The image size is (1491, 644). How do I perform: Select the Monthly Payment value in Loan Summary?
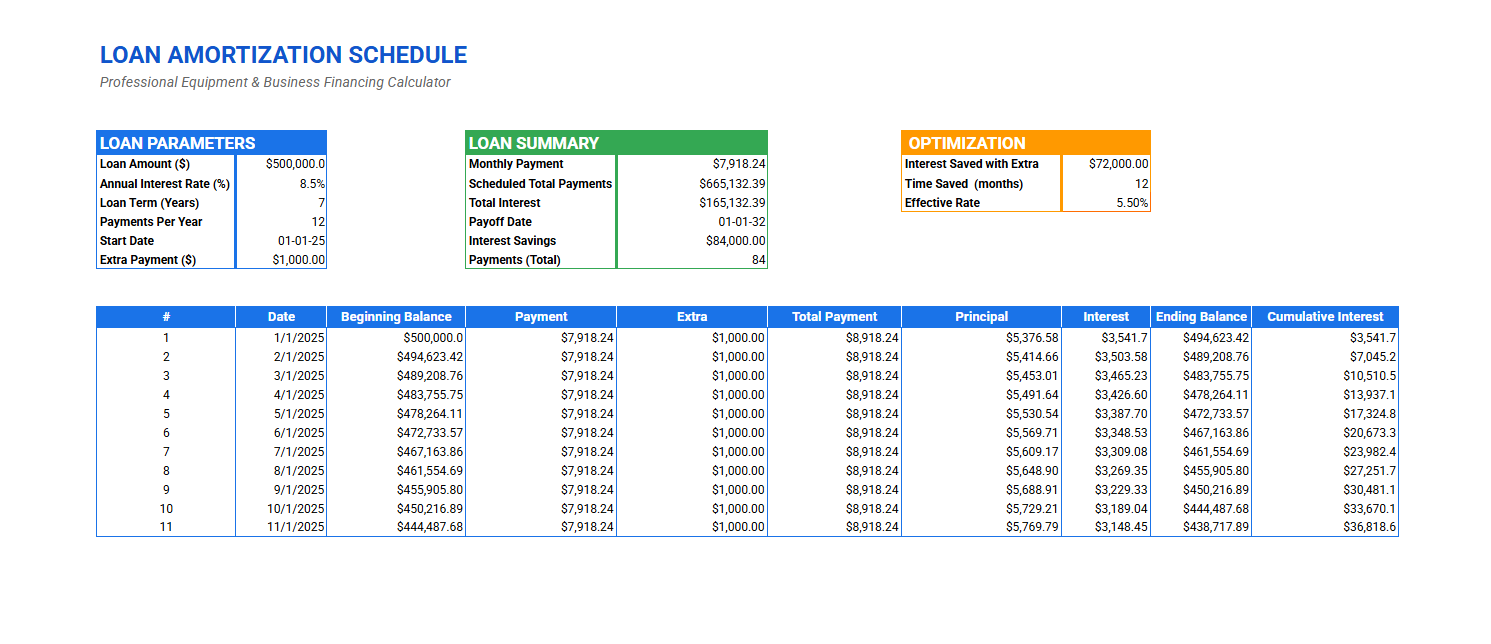[x=692, y=164]
